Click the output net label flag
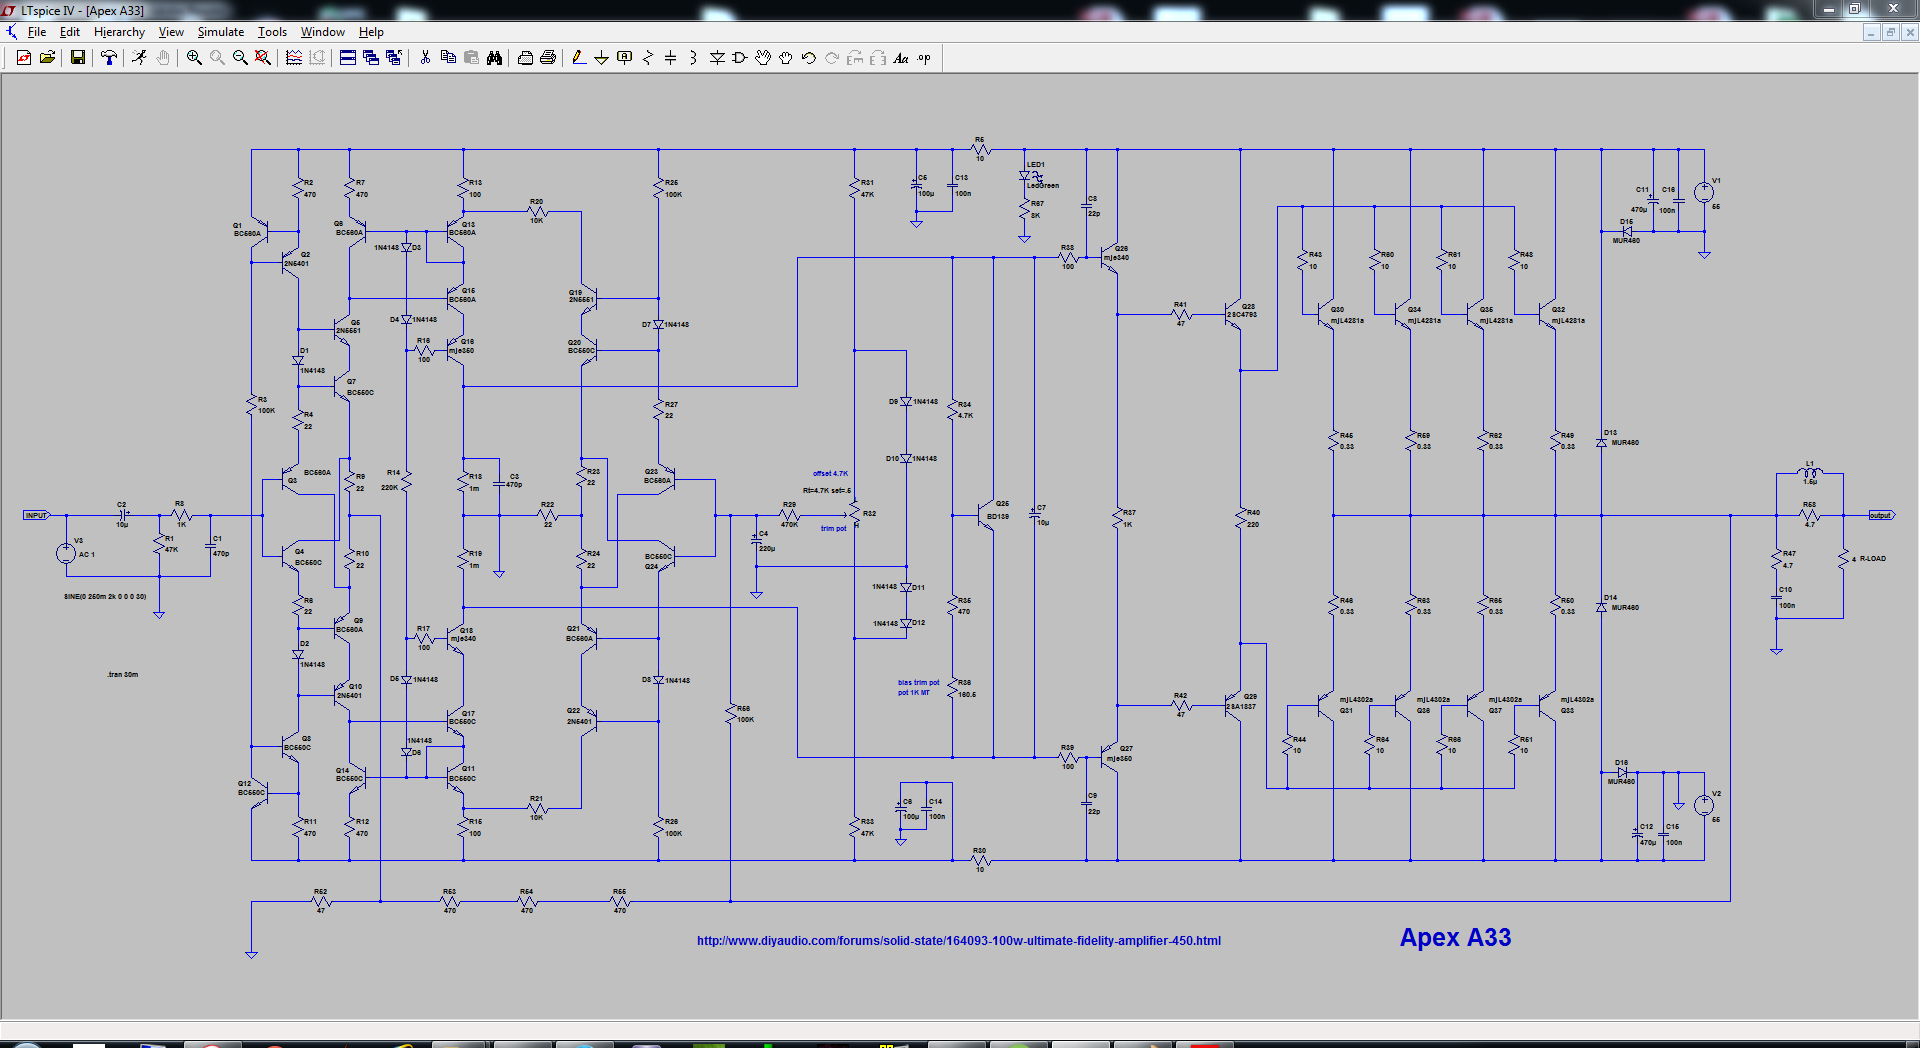The height and width of the screenshot is (1048, 1920). (1881, 515)
